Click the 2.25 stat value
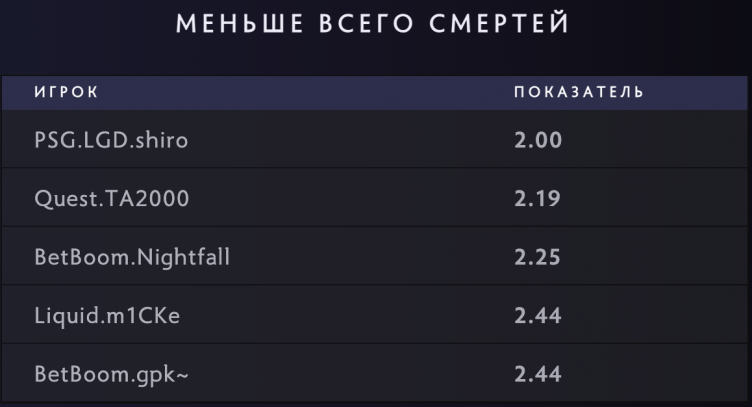752x407 pixels. coord(538,258)
